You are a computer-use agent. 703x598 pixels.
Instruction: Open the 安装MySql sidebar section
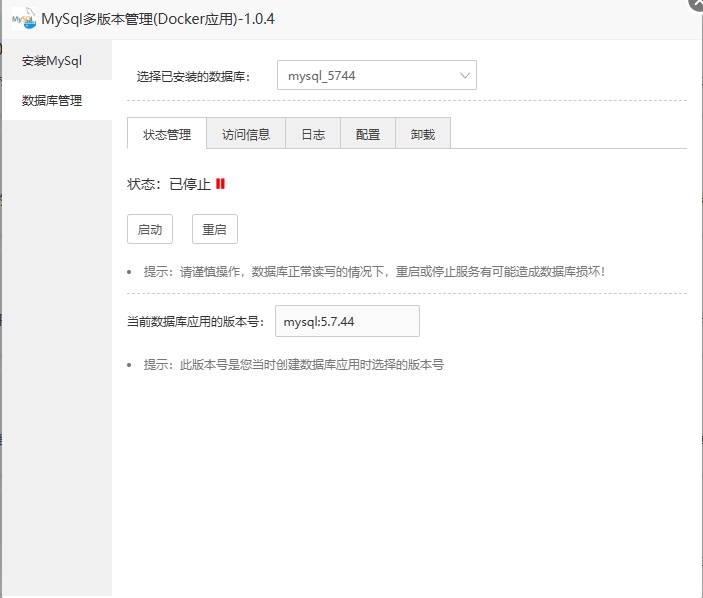tap(57, 60)
